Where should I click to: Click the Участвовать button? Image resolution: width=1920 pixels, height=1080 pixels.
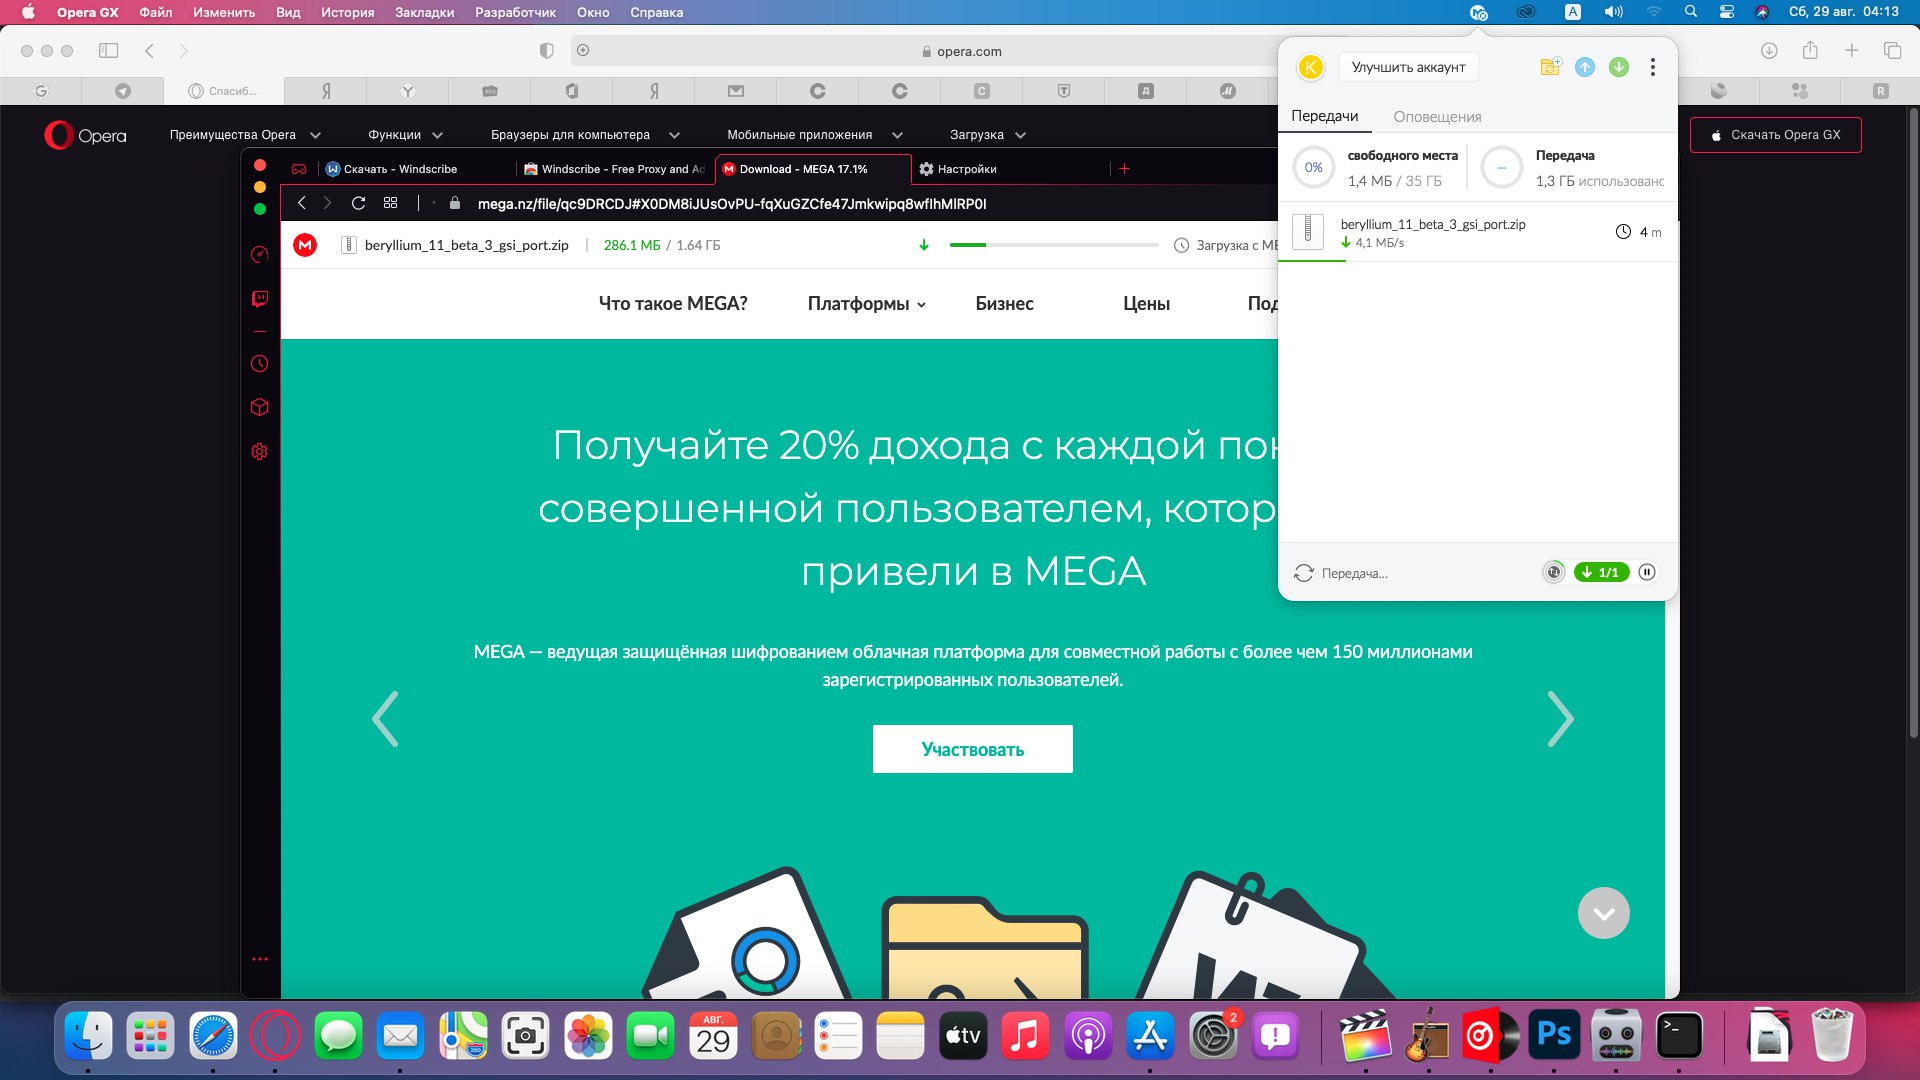[x=972, y=749]
